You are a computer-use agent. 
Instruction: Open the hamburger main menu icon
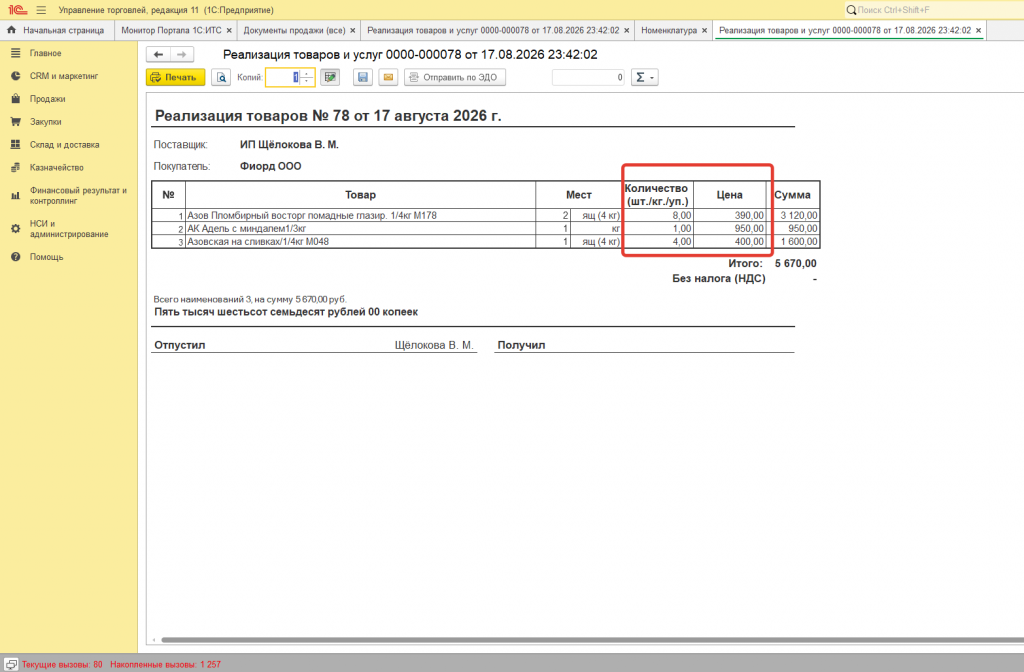click(x=41, y=10)
